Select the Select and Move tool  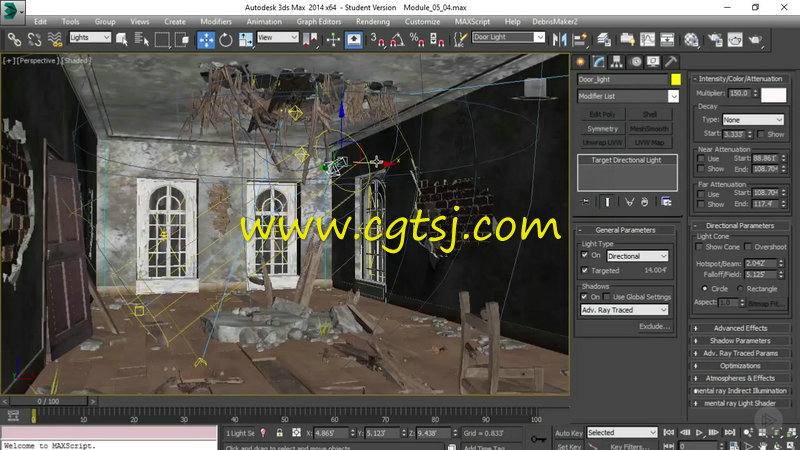click(x=206, y=40)
